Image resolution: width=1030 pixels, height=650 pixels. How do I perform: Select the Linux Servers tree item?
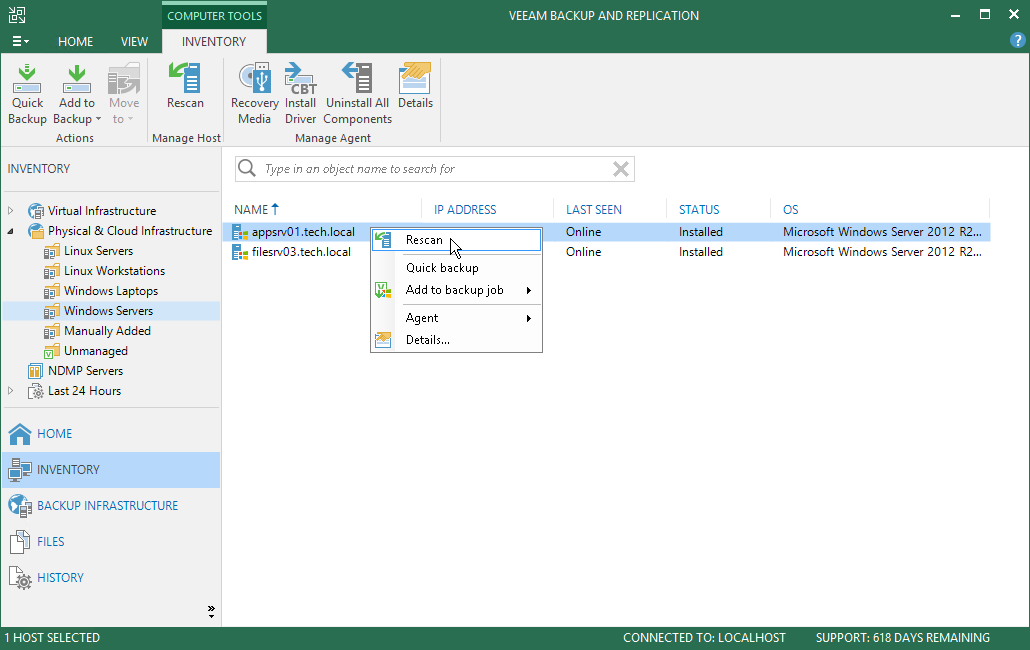99,251
